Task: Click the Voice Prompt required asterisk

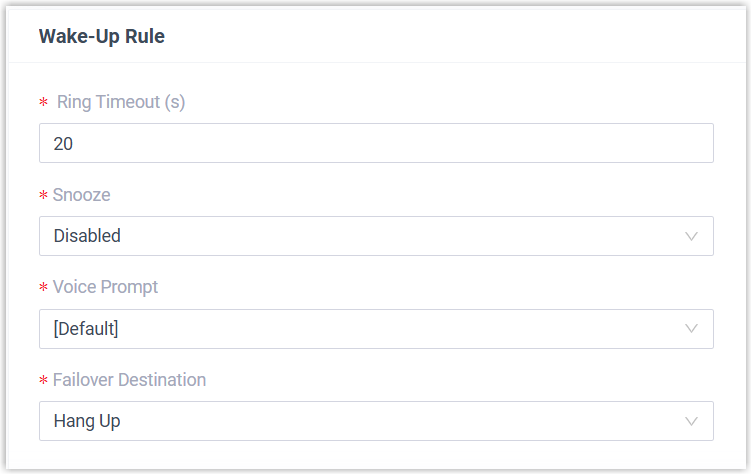Action: click(x=43, y=288)
